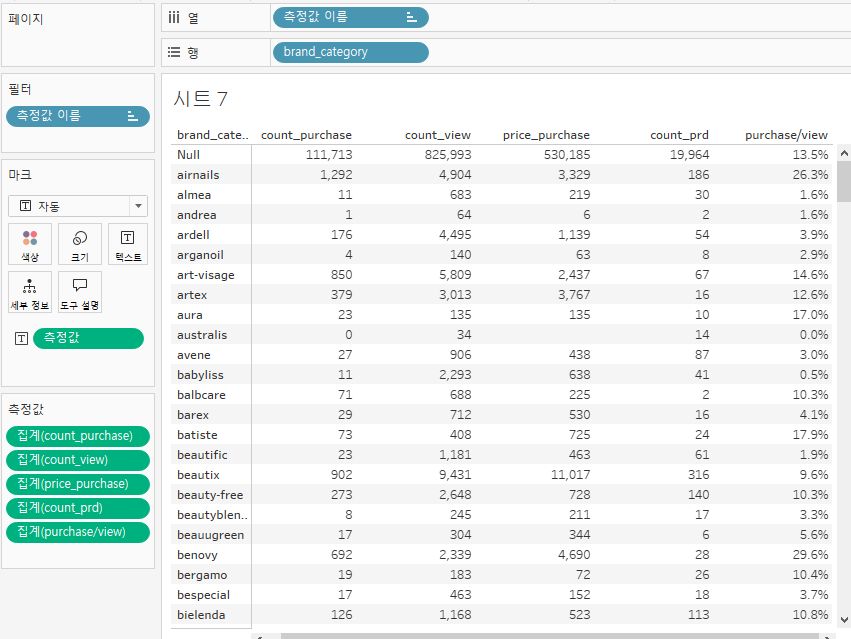The height and width of the screenshot is (639, 851).
Task: Open the Tooltip (도구 설명) marks card
Action: pos(80,292)
